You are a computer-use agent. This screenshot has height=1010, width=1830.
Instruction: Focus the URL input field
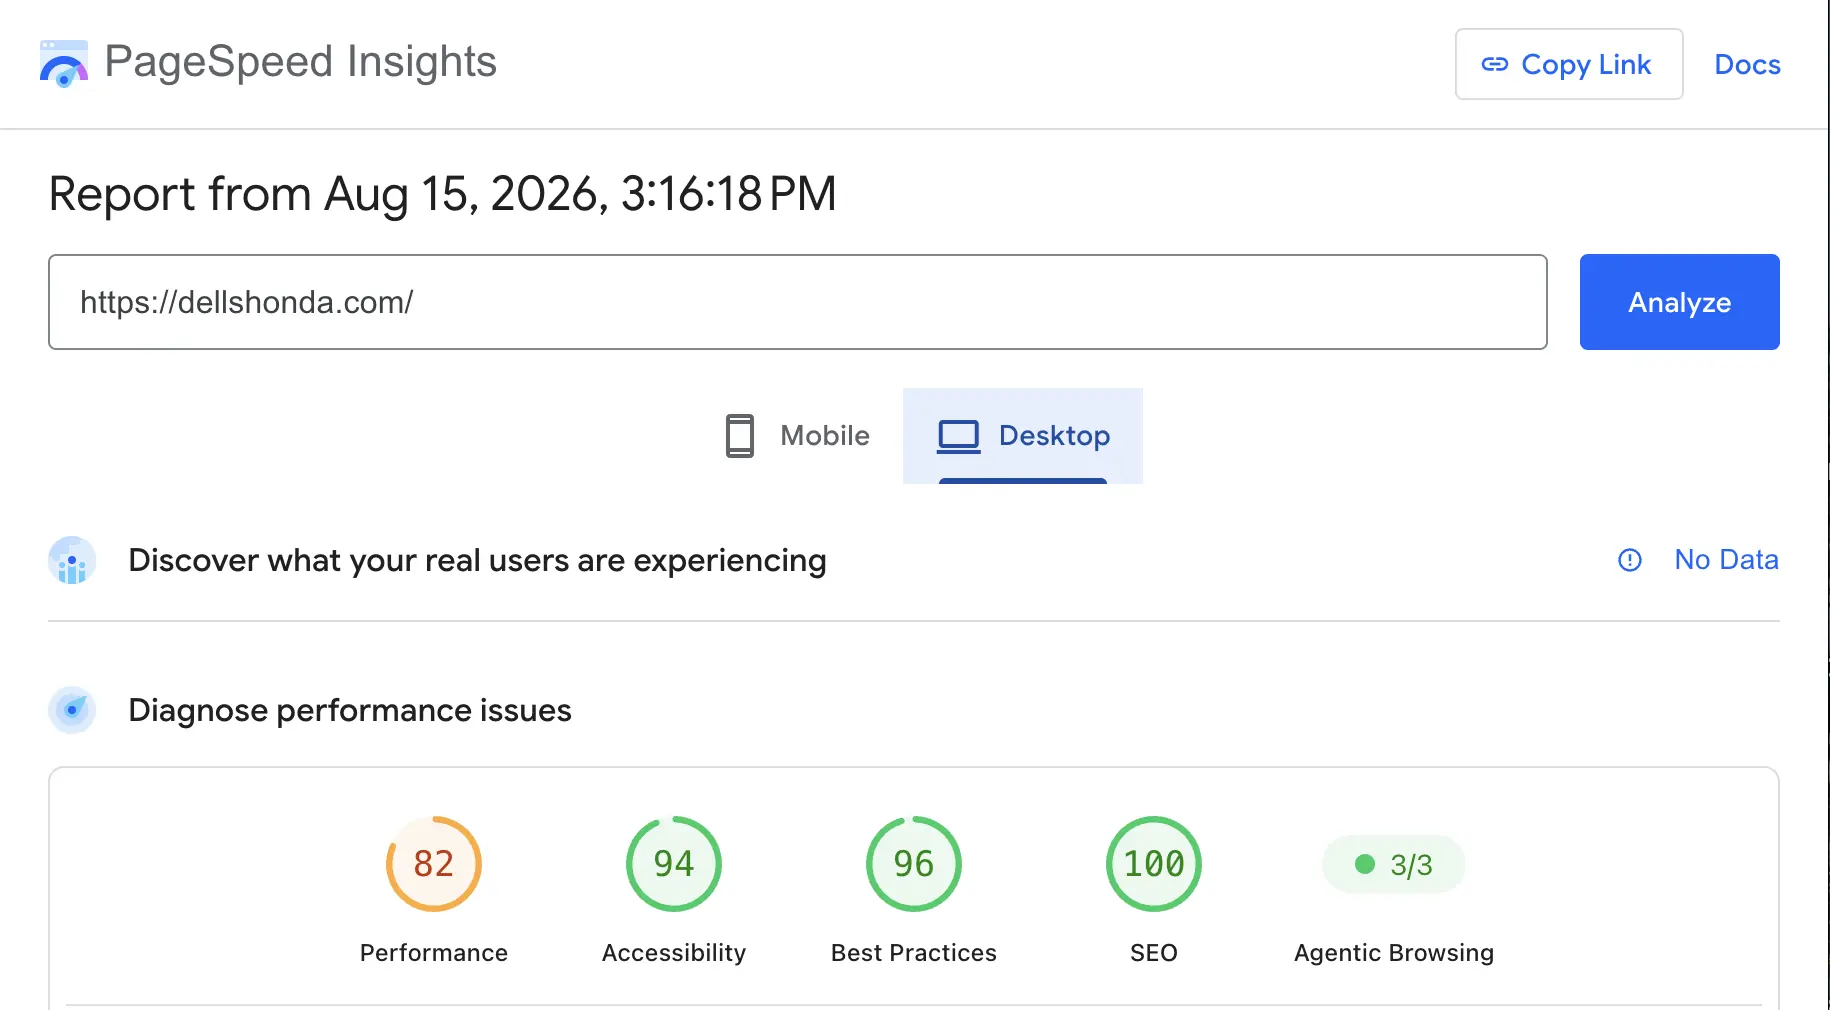pyautogui.click(x=798, y=302)
